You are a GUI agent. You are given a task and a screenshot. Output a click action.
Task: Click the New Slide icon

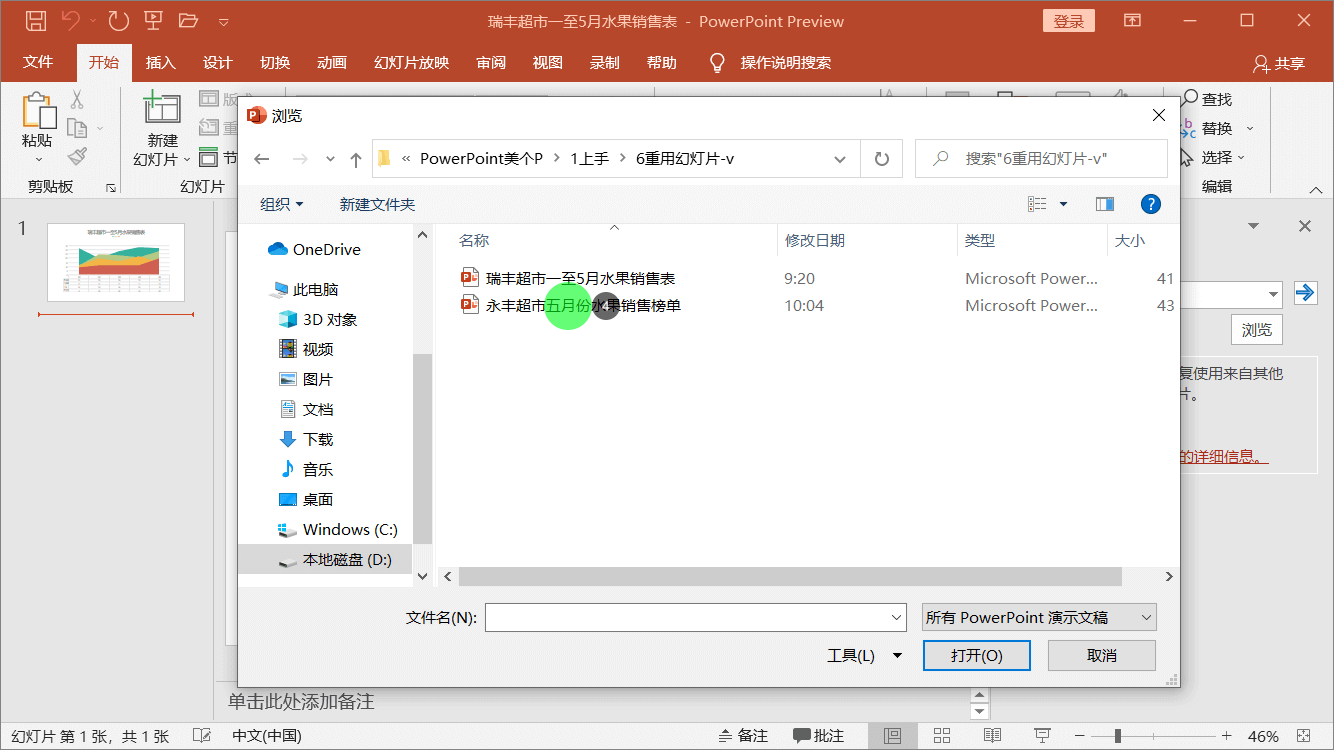click(x=162, y=109)
